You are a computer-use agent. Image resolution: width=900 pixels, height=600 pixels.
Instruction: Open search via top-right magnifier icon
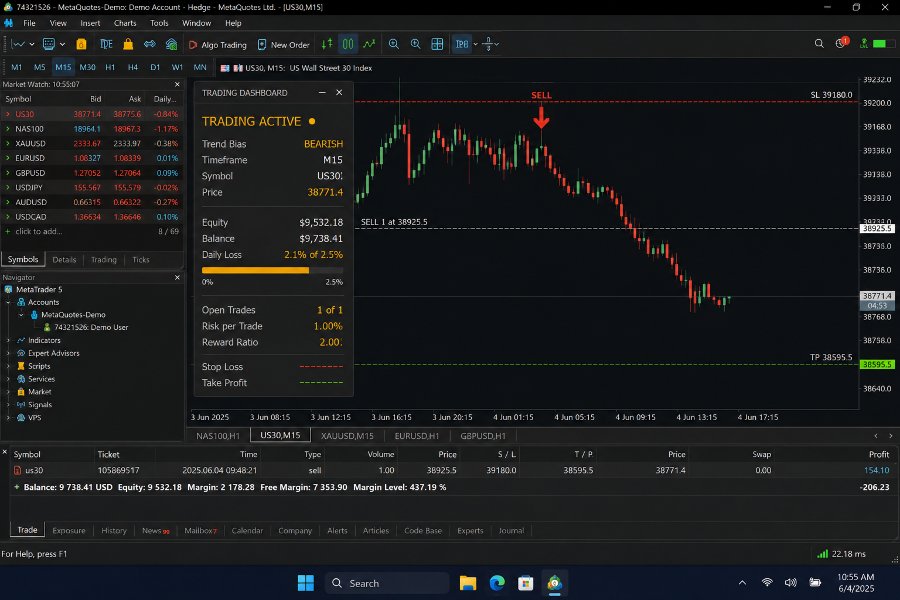(x=819, y=44)
